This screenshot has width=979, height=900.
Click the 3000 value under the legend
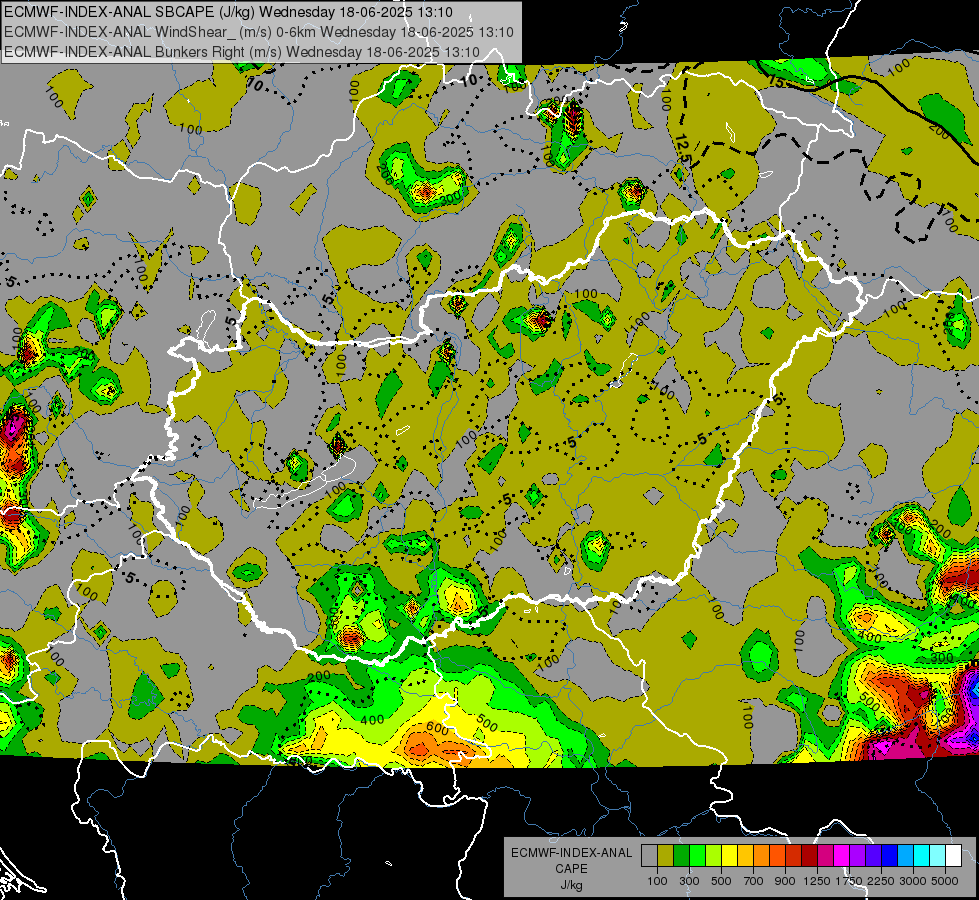click(x=913, y=881)
